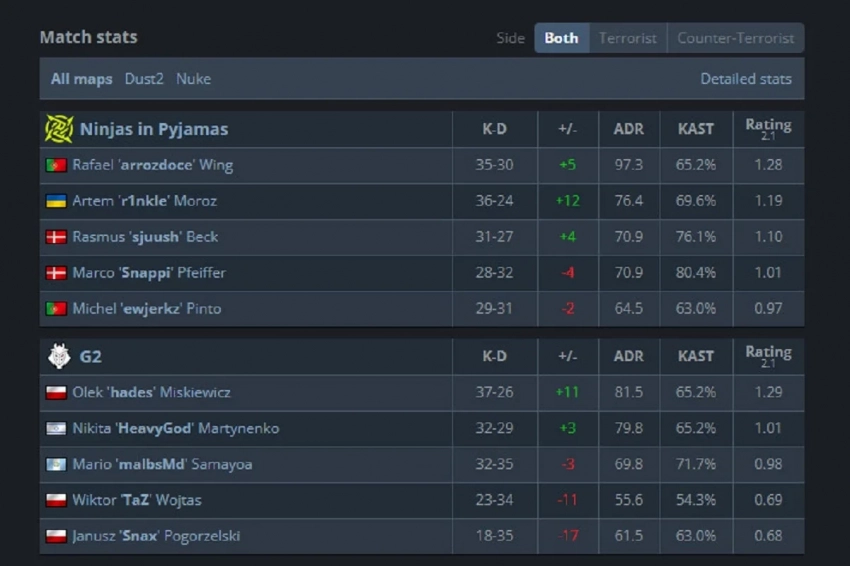Click the Poland flag beside hades
850x566 pixels.
(x=56, y=392)
